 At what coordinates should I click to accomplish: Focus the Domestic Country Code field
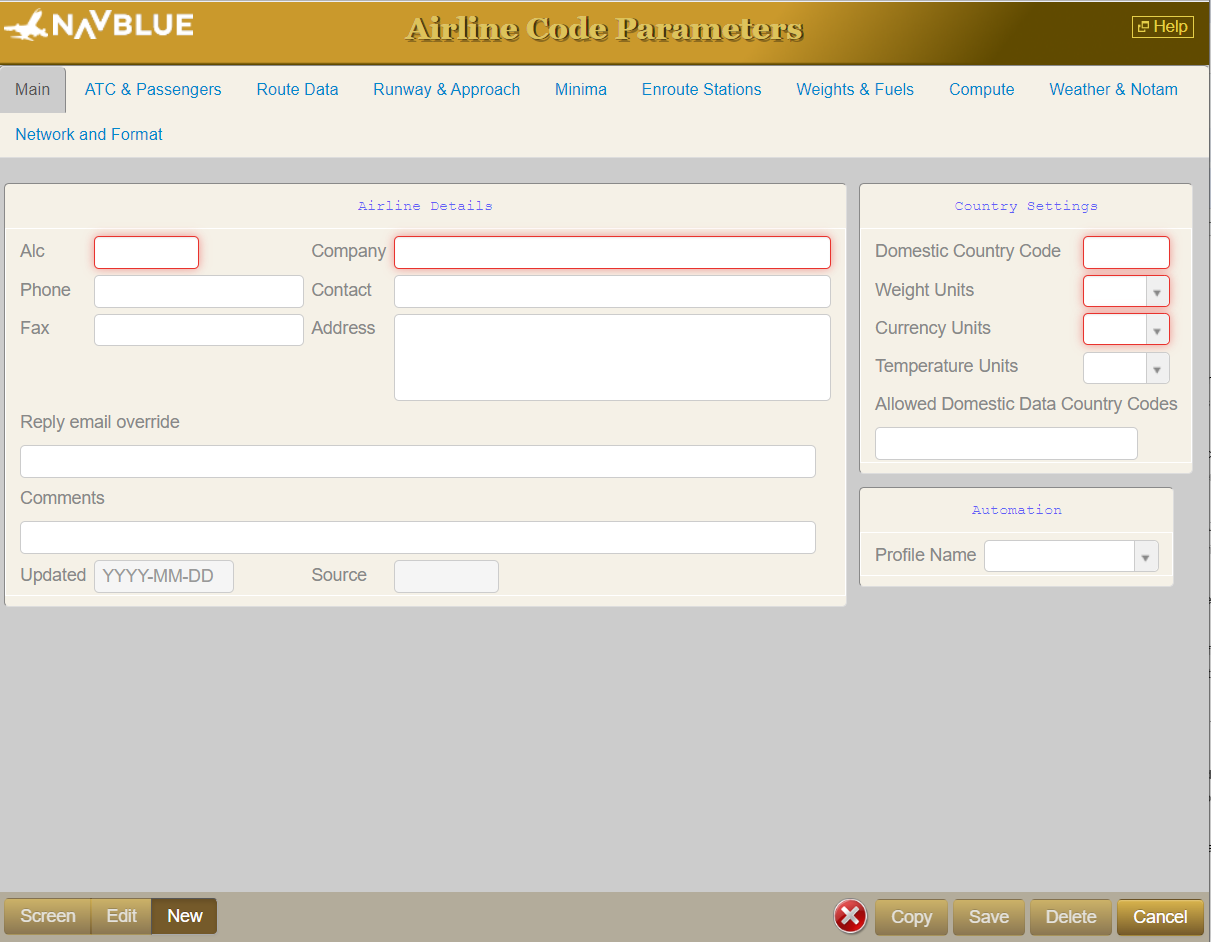(x=1126, y=252)
